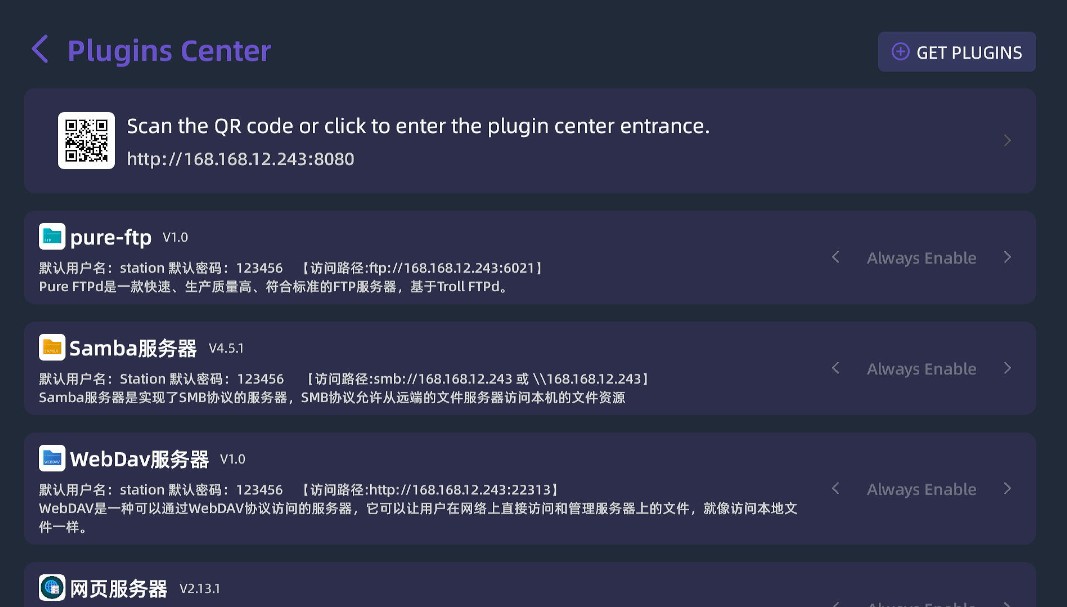Select the pure-ftp plugin title

coord(111,238)
